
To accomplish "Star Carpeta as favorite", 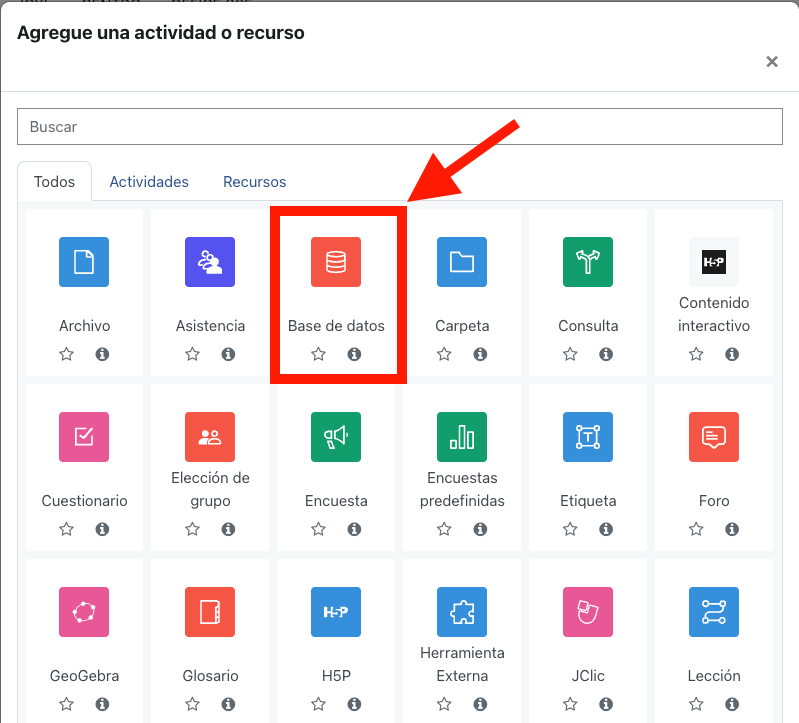I will [x=444, y=354].
